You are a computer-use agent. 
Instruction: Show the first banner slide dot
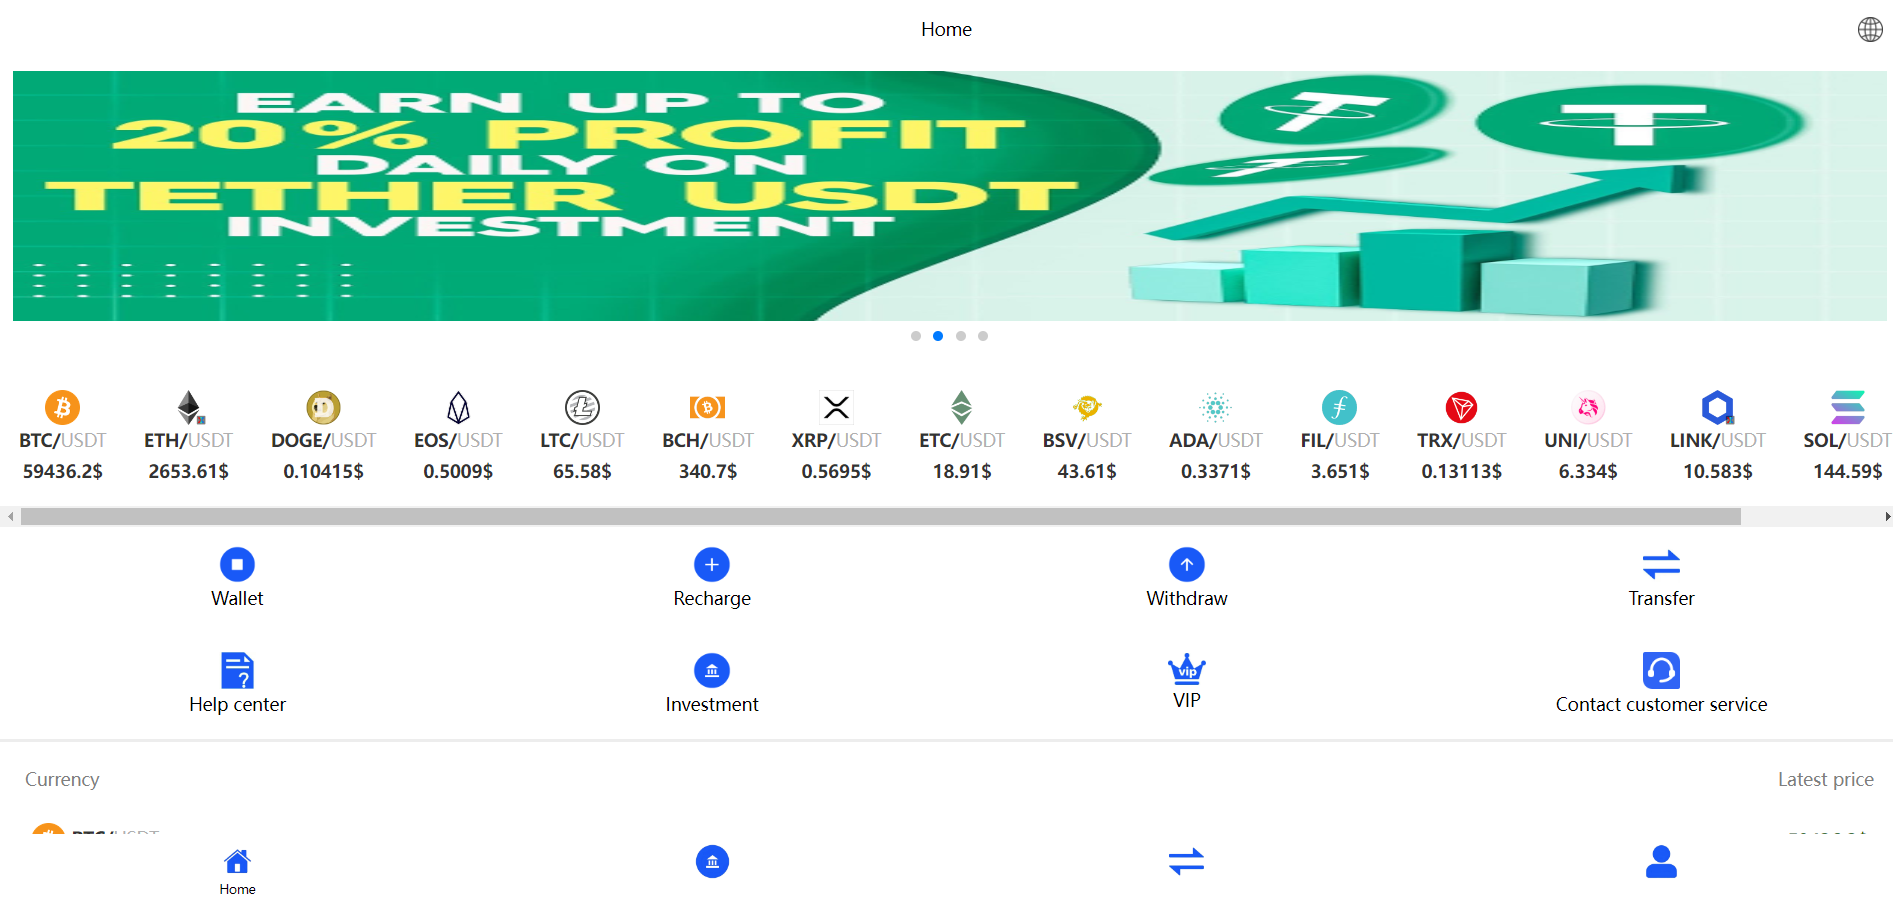(x=916, y=336)
